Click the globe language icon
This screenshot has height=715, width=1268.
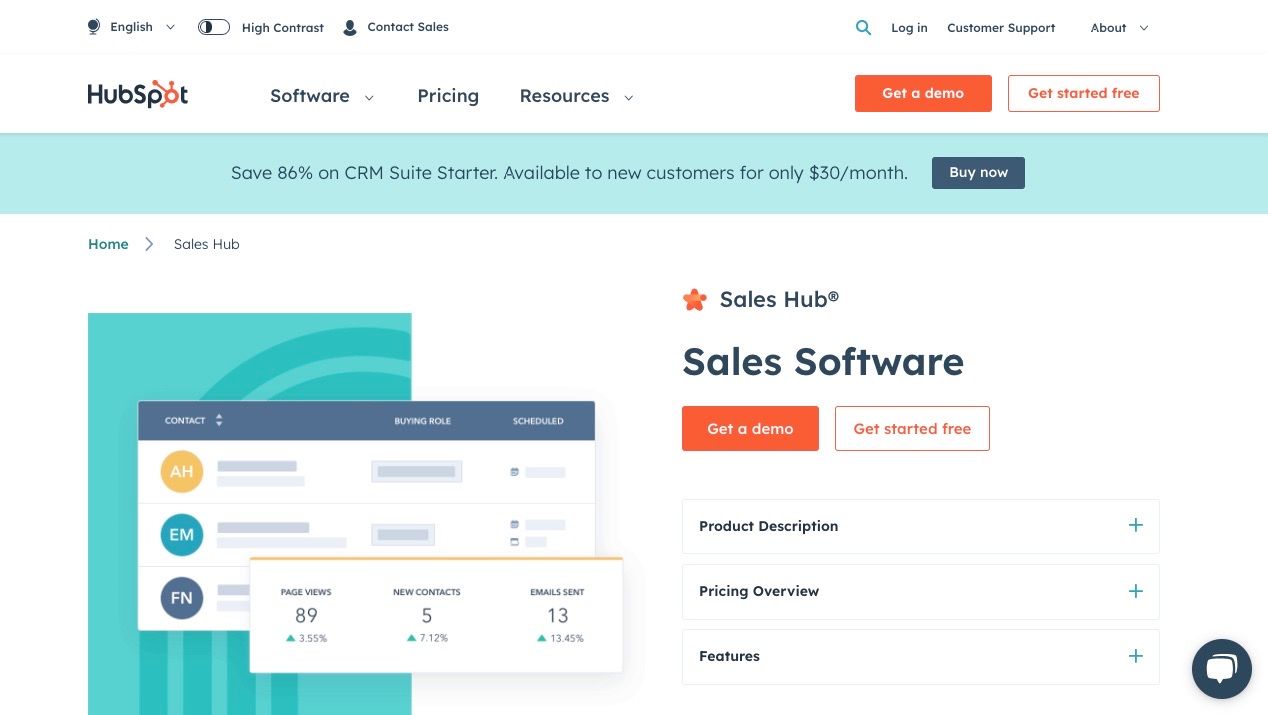[x=94, y=27]
